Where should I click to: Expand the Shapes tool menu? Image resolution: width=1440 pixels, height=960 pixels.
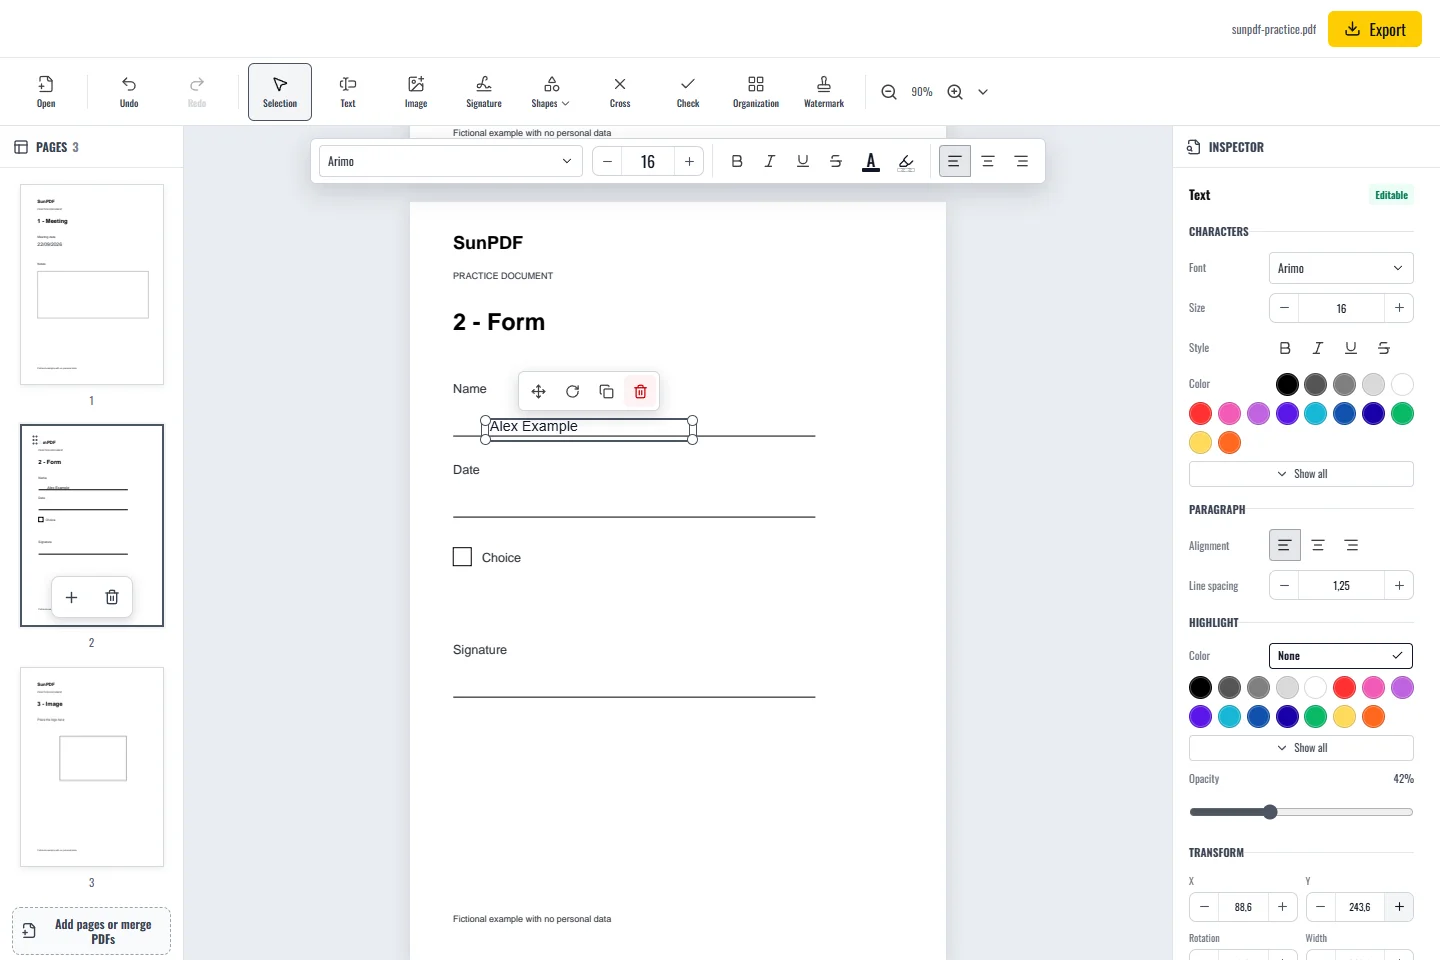tap(550, 92)
